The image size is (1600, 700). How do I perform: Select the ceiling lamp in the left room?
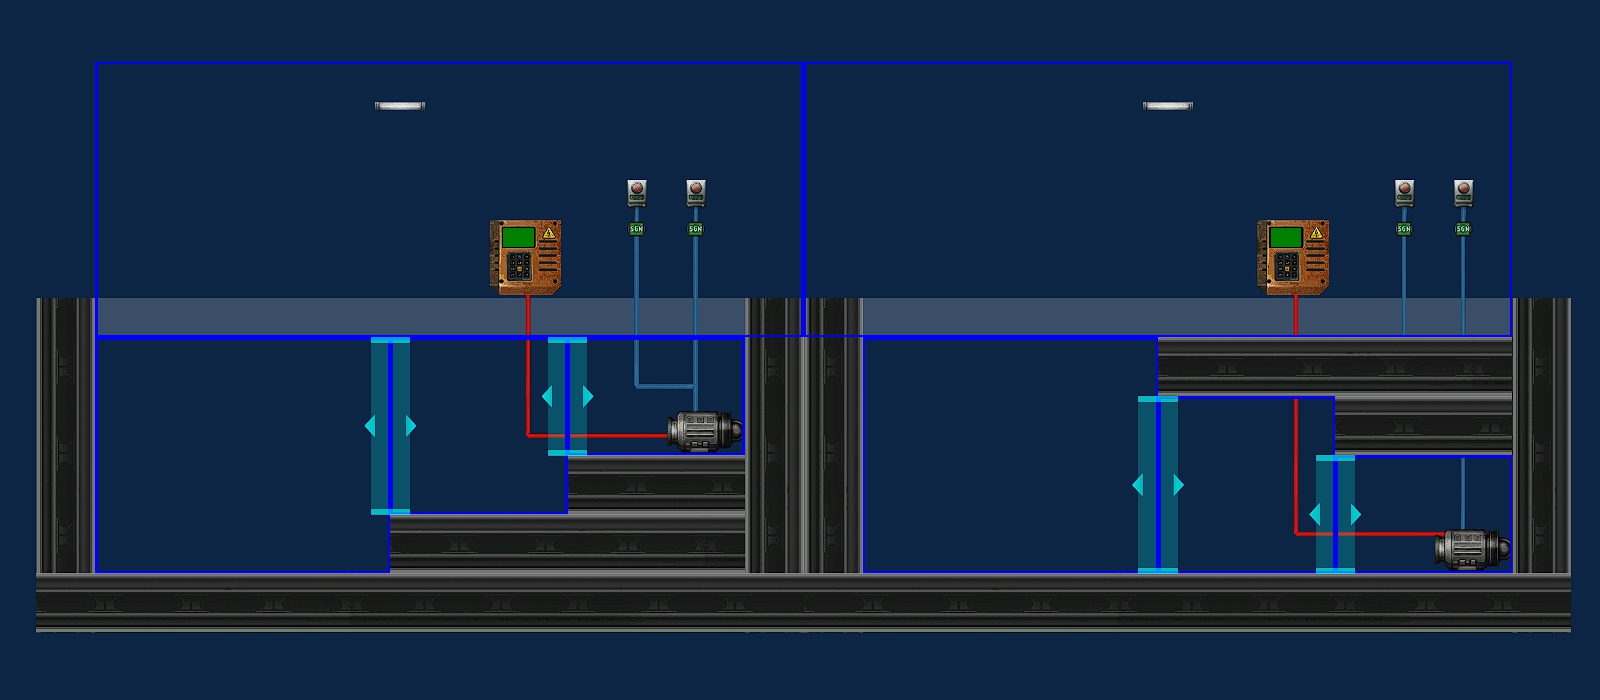pos(400,106)
